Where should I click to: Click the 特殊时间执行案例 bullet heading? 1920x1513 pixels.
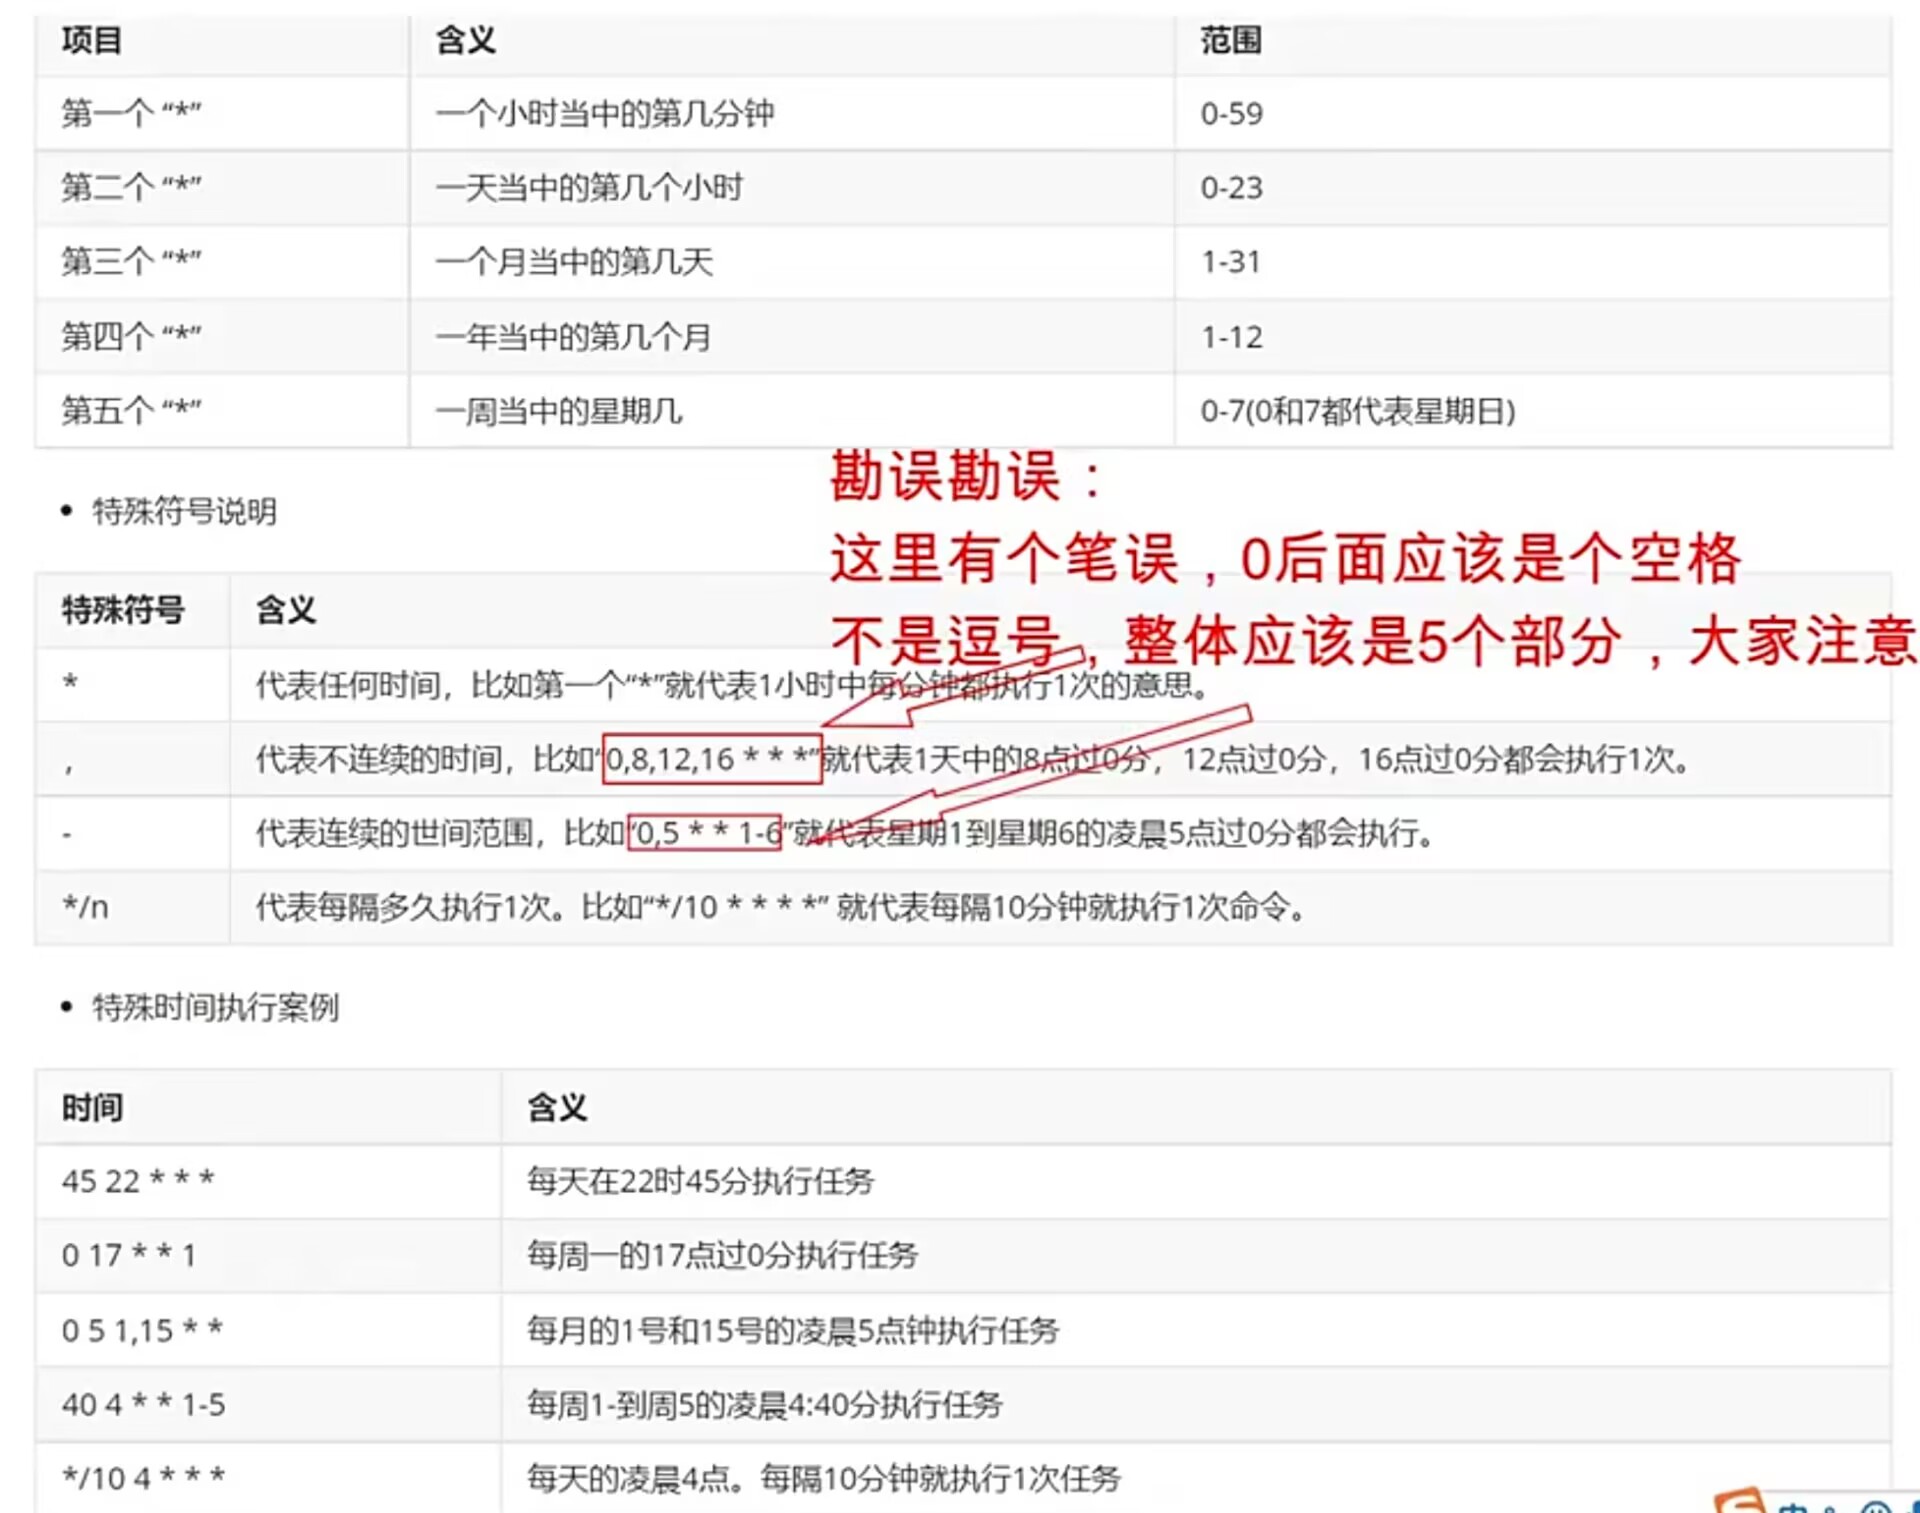click(x=215, y=1006)
